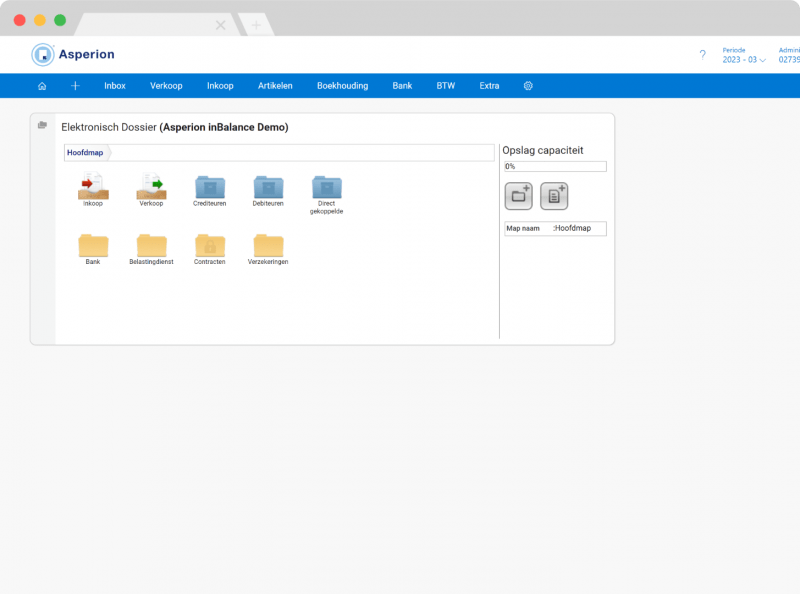Open the Inkoop folder icon
This screenshot has height=594, width=800.
(93, 186)
